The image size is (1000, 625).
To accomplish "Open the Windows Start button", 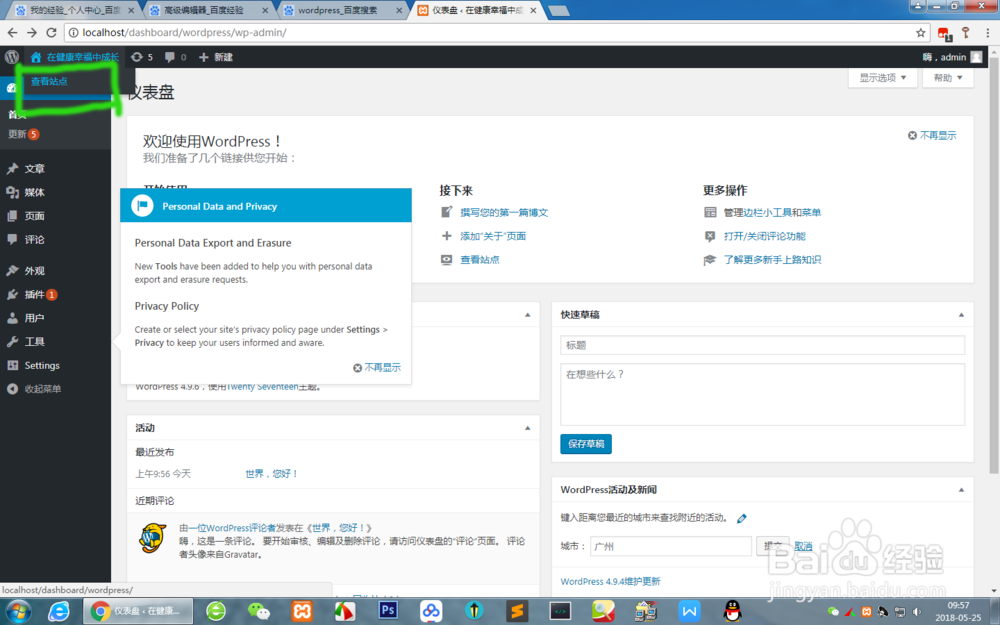I will [x=17, y=612].
